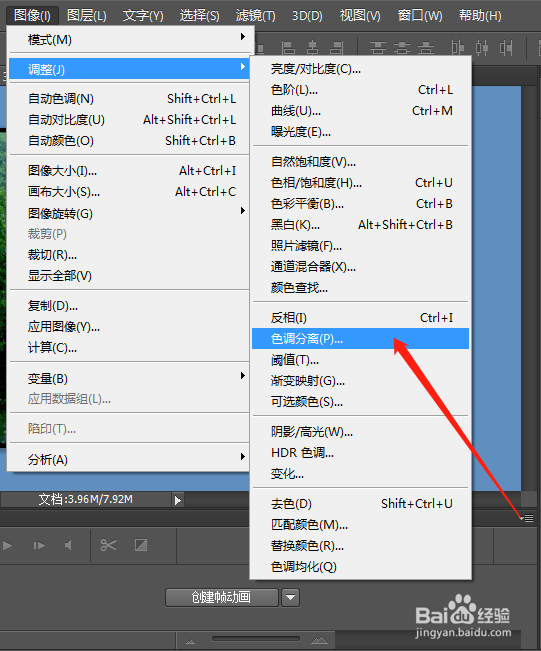Click the timeline zoom in mountain icon
541x651 pixels.
coord(319,641)
